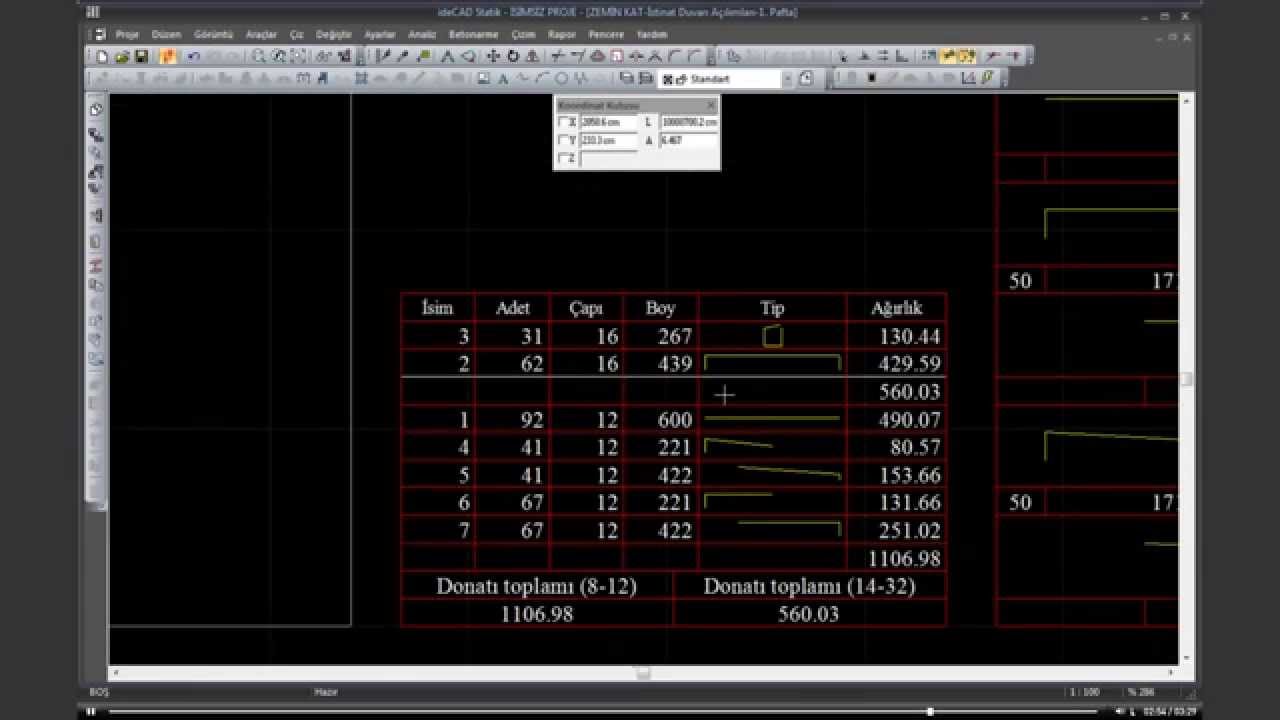Click the Z coordinate input field
Screen dimensions: 1280x720
[609, 158]
